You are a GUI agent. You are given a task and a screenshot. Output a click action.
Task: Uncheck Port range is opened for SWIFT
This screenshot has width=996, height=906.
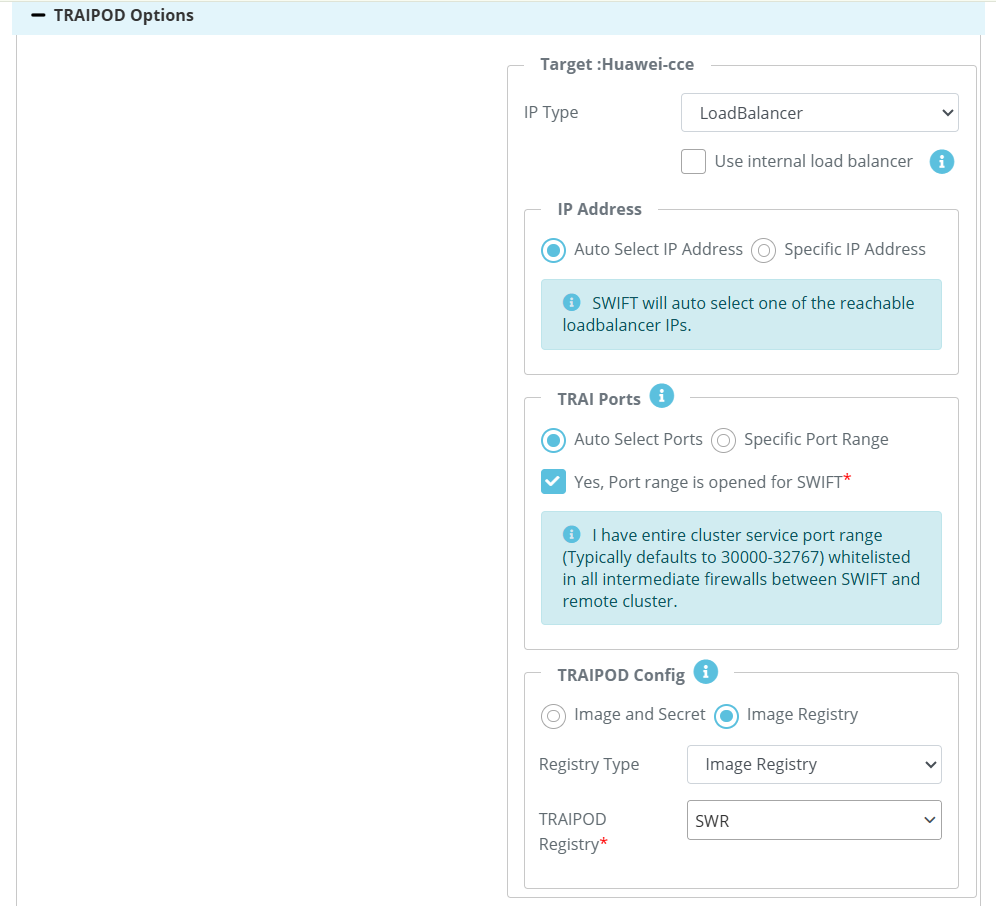(553, 482)
